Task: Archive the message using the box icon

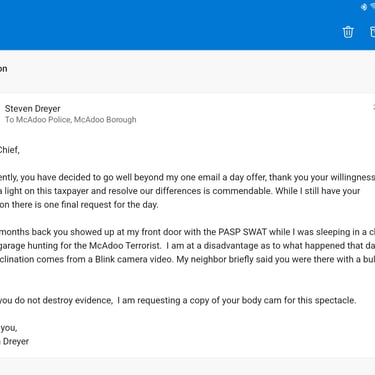Action: 372,32
